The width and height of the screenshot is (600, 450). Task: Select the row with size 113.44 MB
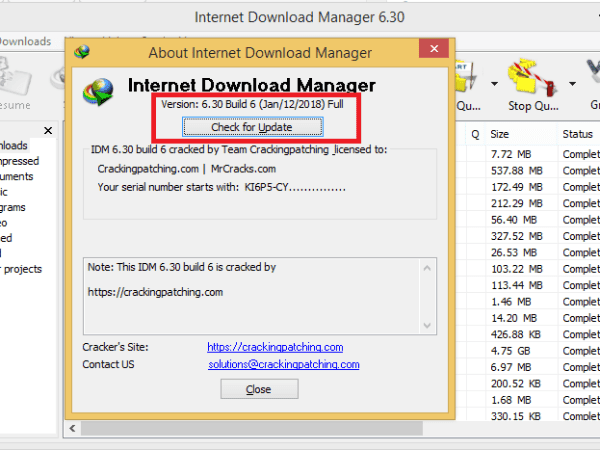tap(528, 285)
